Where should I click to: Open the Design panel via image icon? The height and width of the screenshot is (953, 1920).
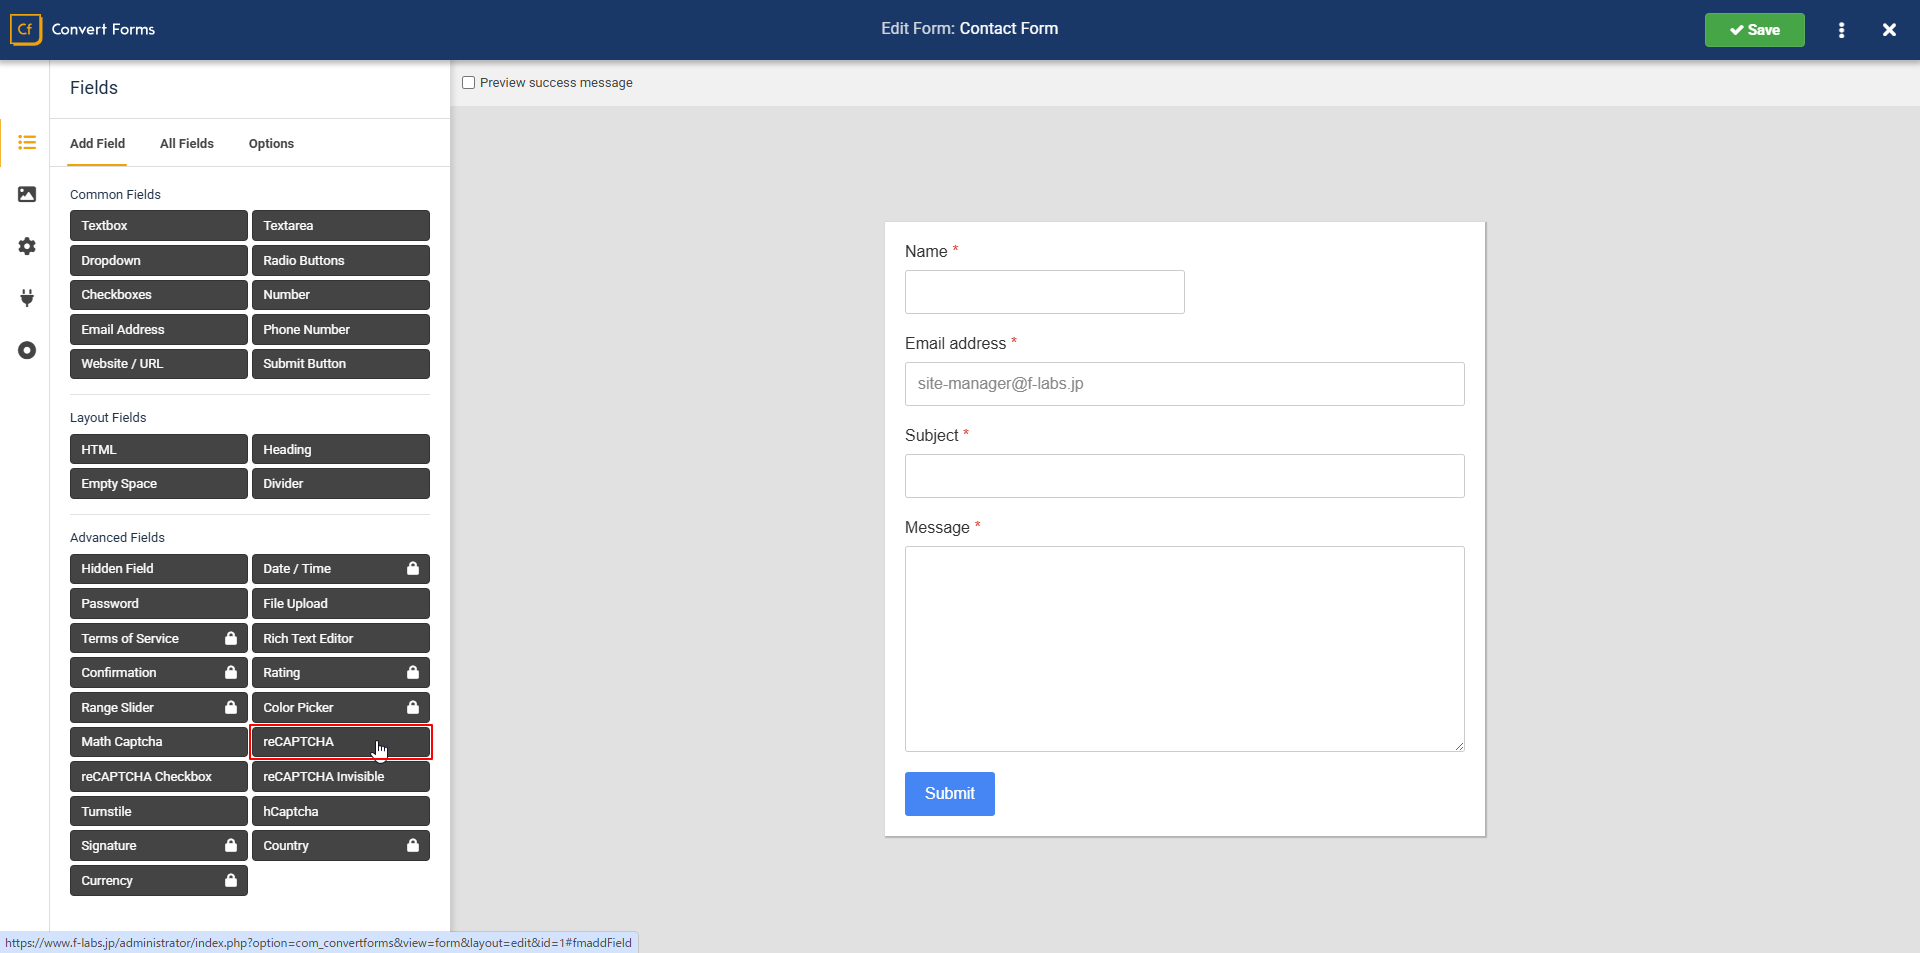[x=27, y=194]
